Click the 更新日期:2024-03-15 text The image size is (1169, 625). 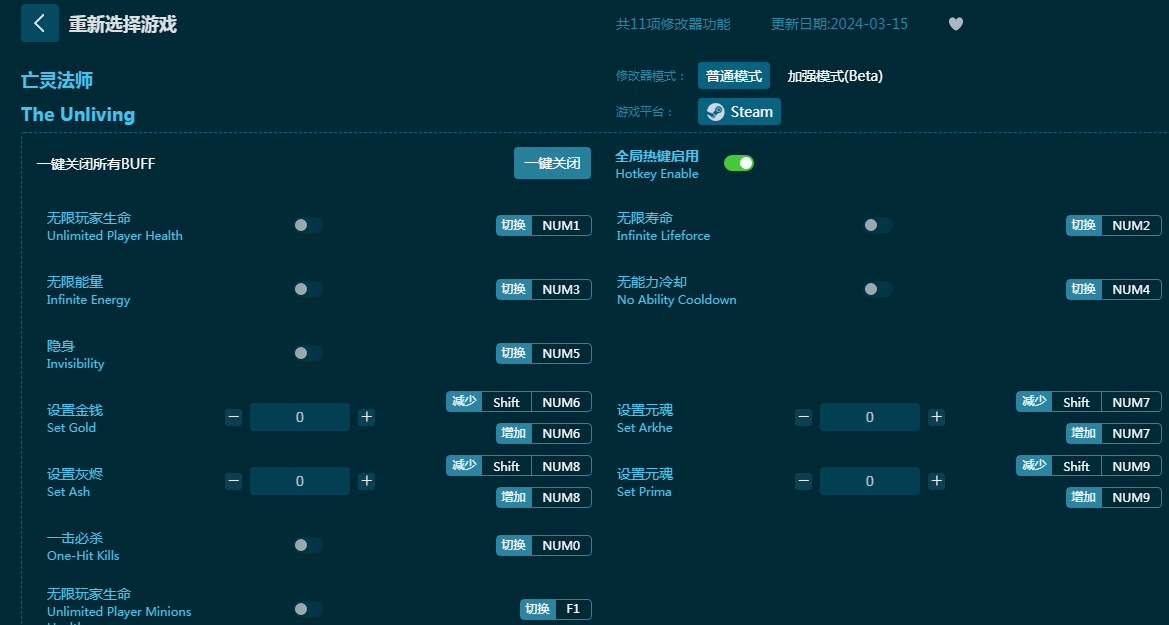tap(839, 24)
